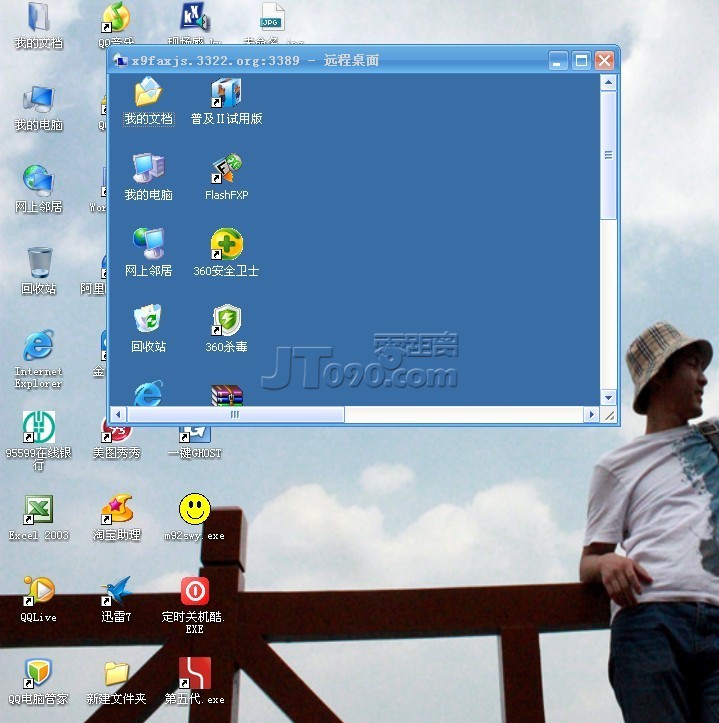This screenshot has width=719, height=723.
Task: Select 定时关机酷.EXE icon
Action: coord(195,605)
